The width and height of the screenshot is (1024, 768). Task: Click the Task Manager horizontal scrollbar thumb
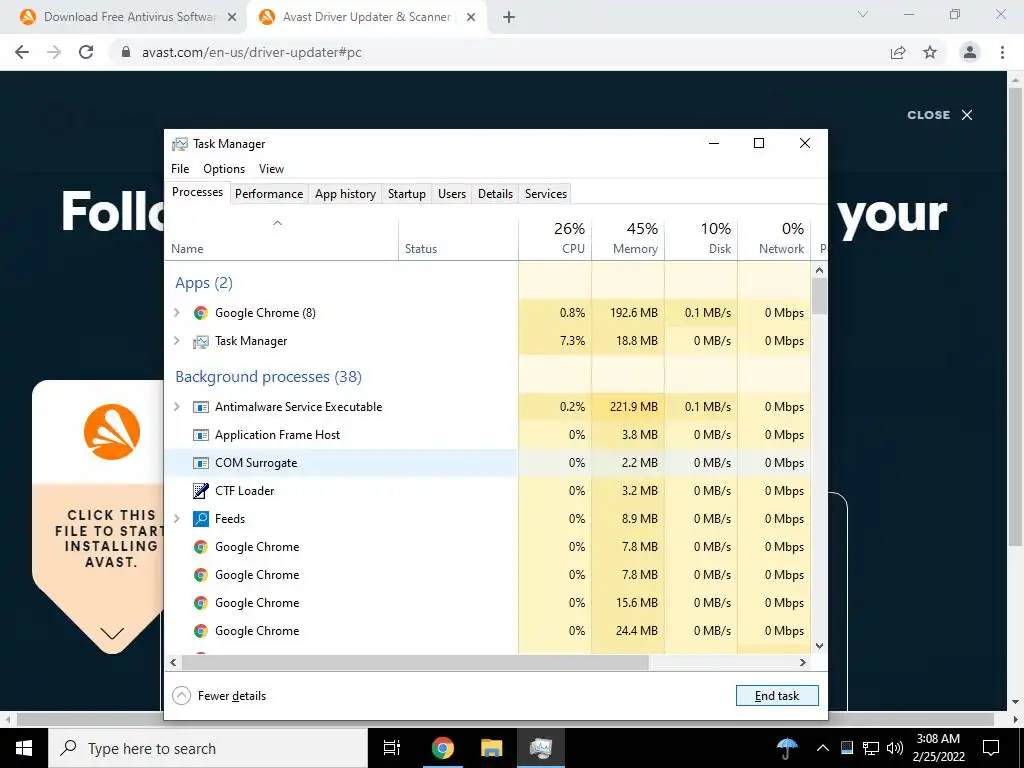coord(415,662)
